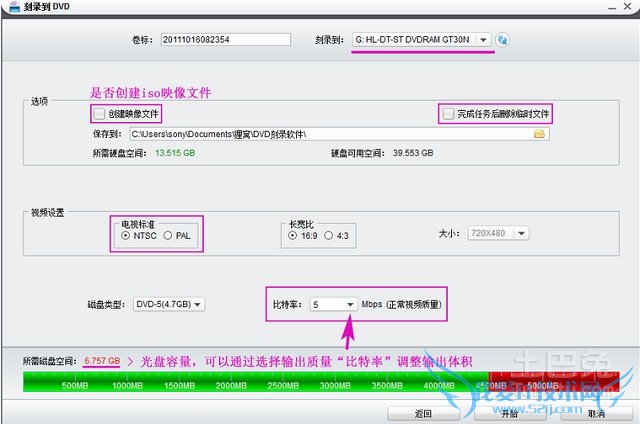640x424 pixels.
Task: Open the 大小 720X480 size dropdown
Action: coord(498,233)
